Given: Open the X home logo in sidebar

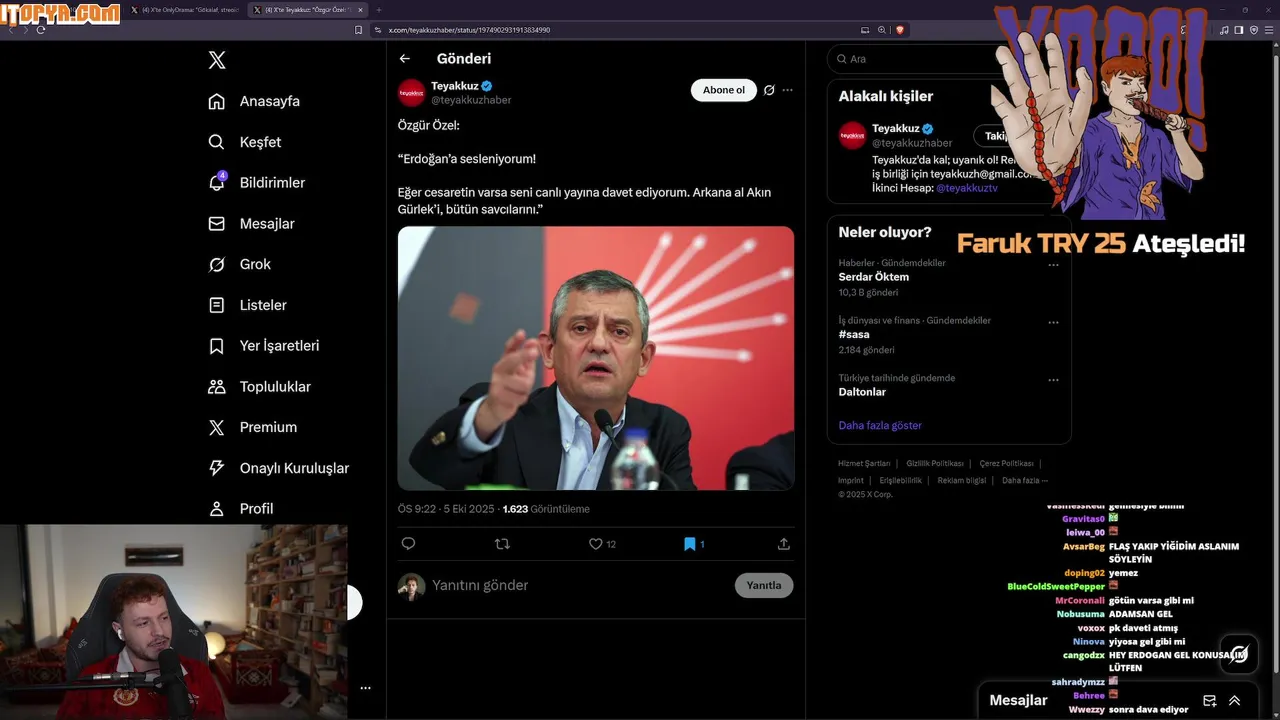Looking at the screenshot, I should pos(217,60).
